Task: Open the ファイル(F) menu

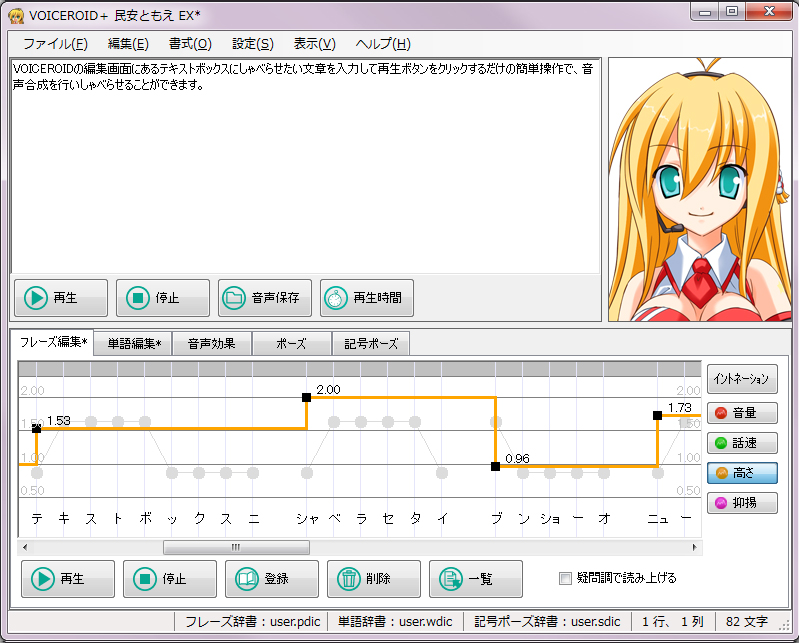Action: [55, 44]
